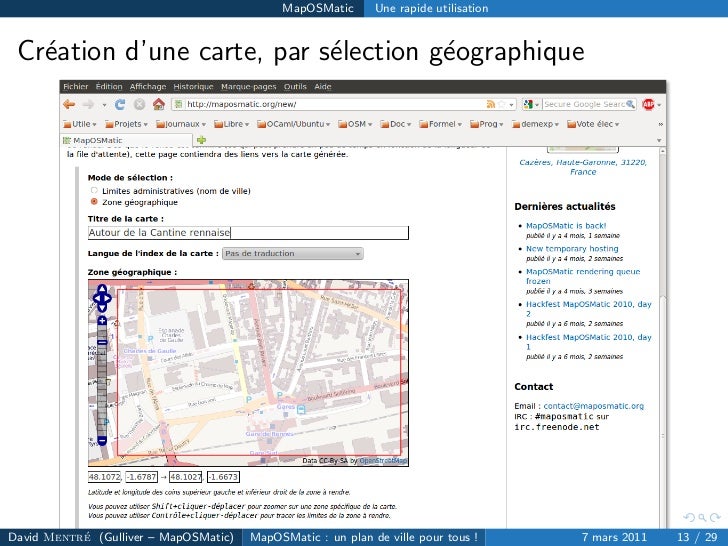Click the 'Une rapide utilisation' slide section
Viewport: 728px width, 546px height.
click(432, 8)
